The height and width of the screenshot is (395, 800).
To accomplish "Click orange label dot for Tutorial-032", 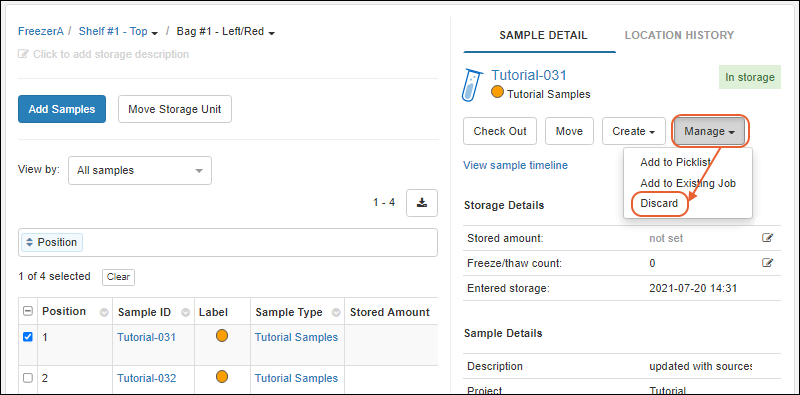I will click(222, 377).
